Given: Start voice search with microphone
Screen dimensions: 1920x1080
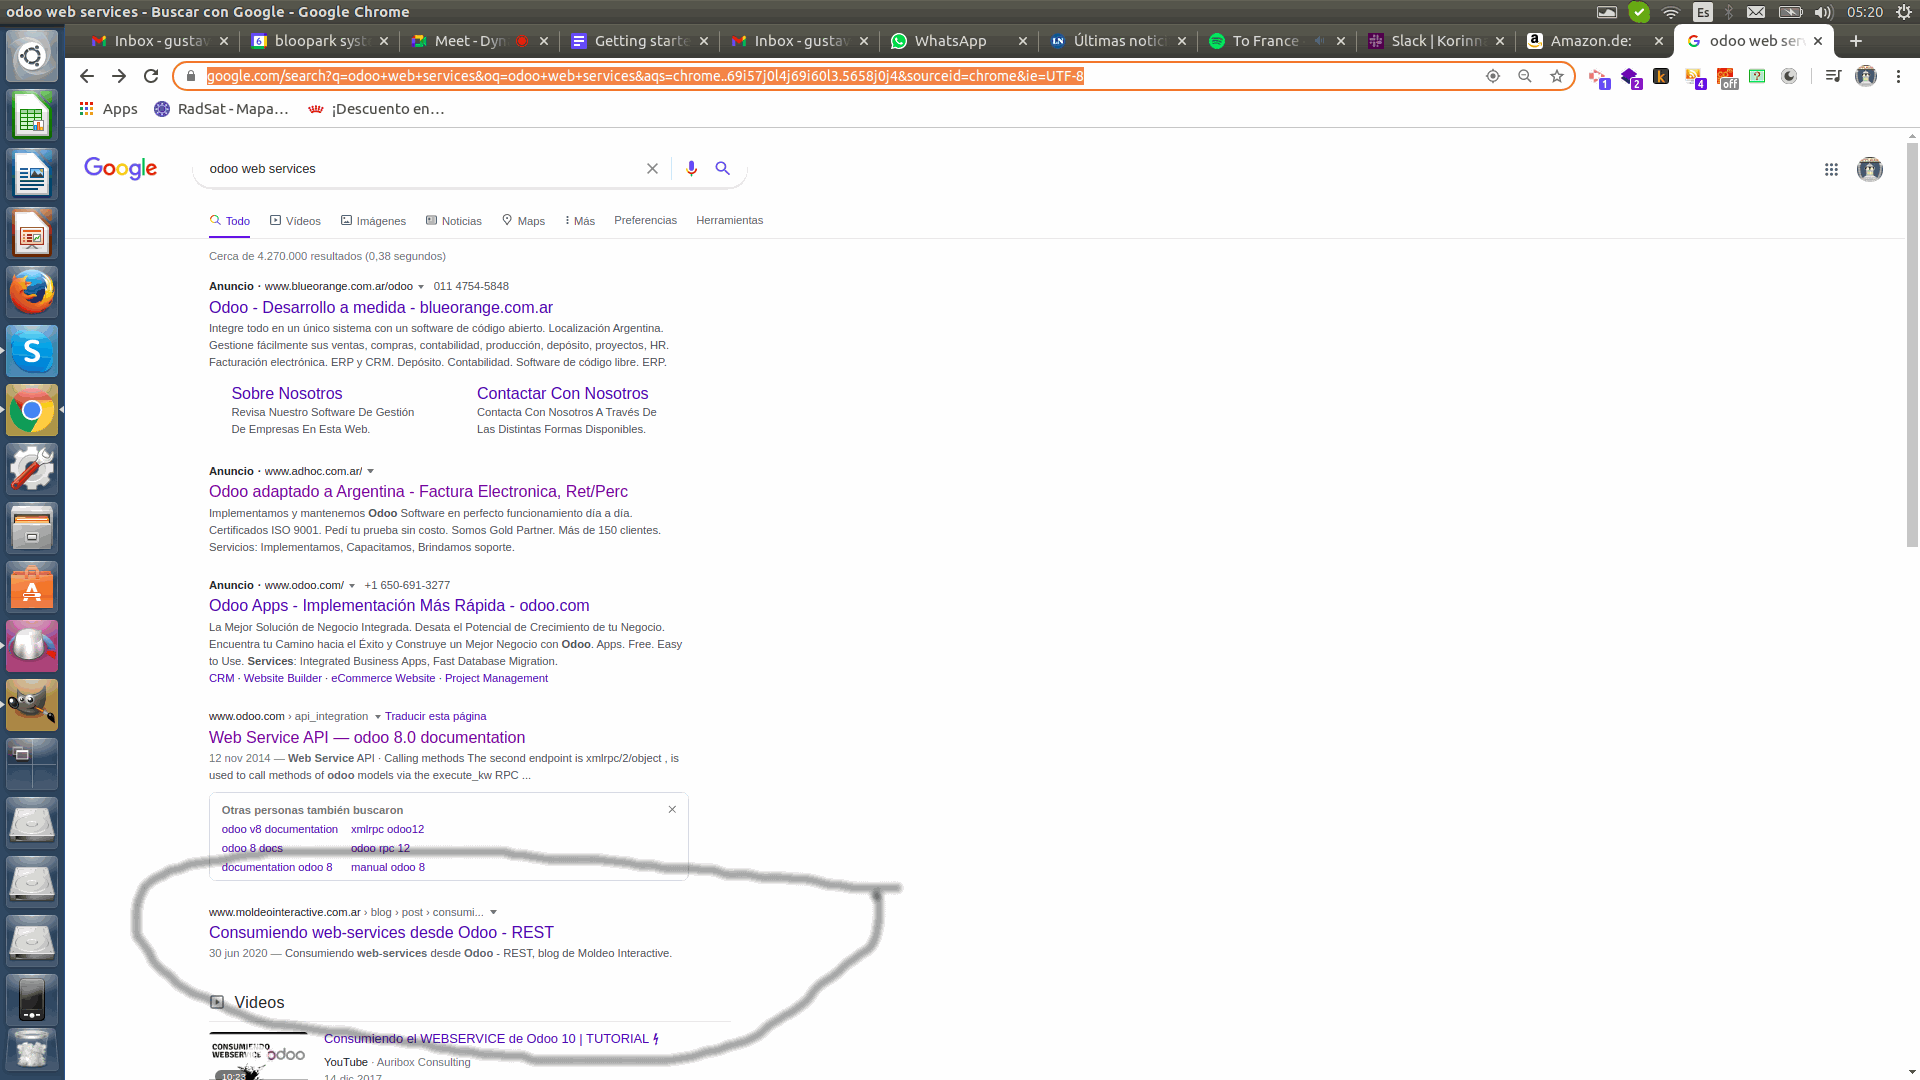Looking at the screenshot, I should 691,169.
